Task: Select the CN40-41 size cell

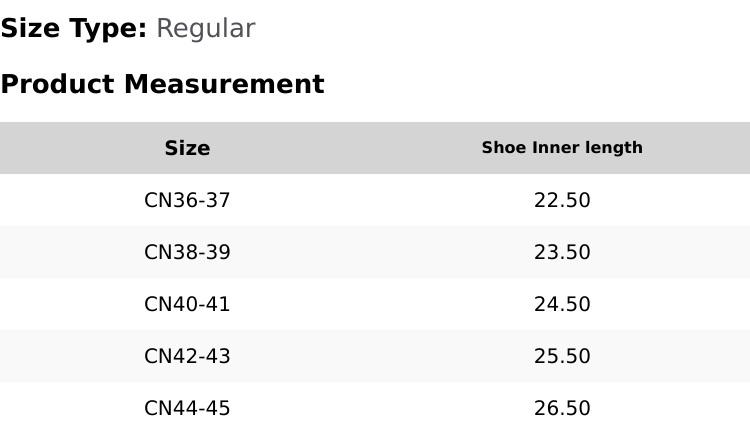Action: click(x=187, y=304)
